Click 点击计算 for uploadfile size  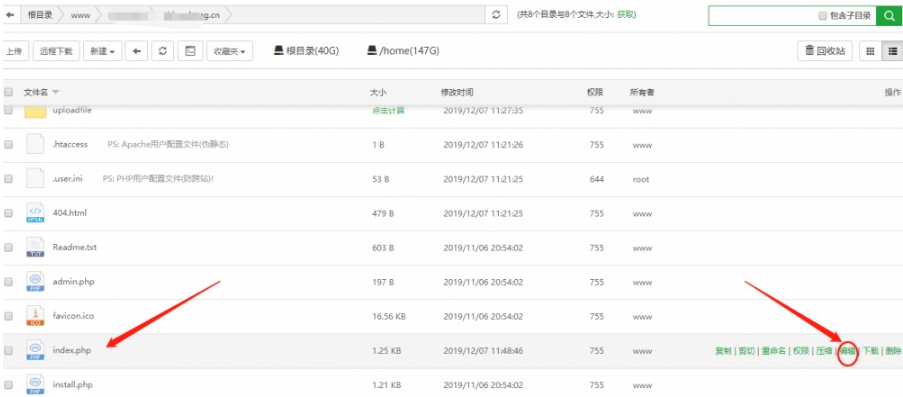pos(388,111)
